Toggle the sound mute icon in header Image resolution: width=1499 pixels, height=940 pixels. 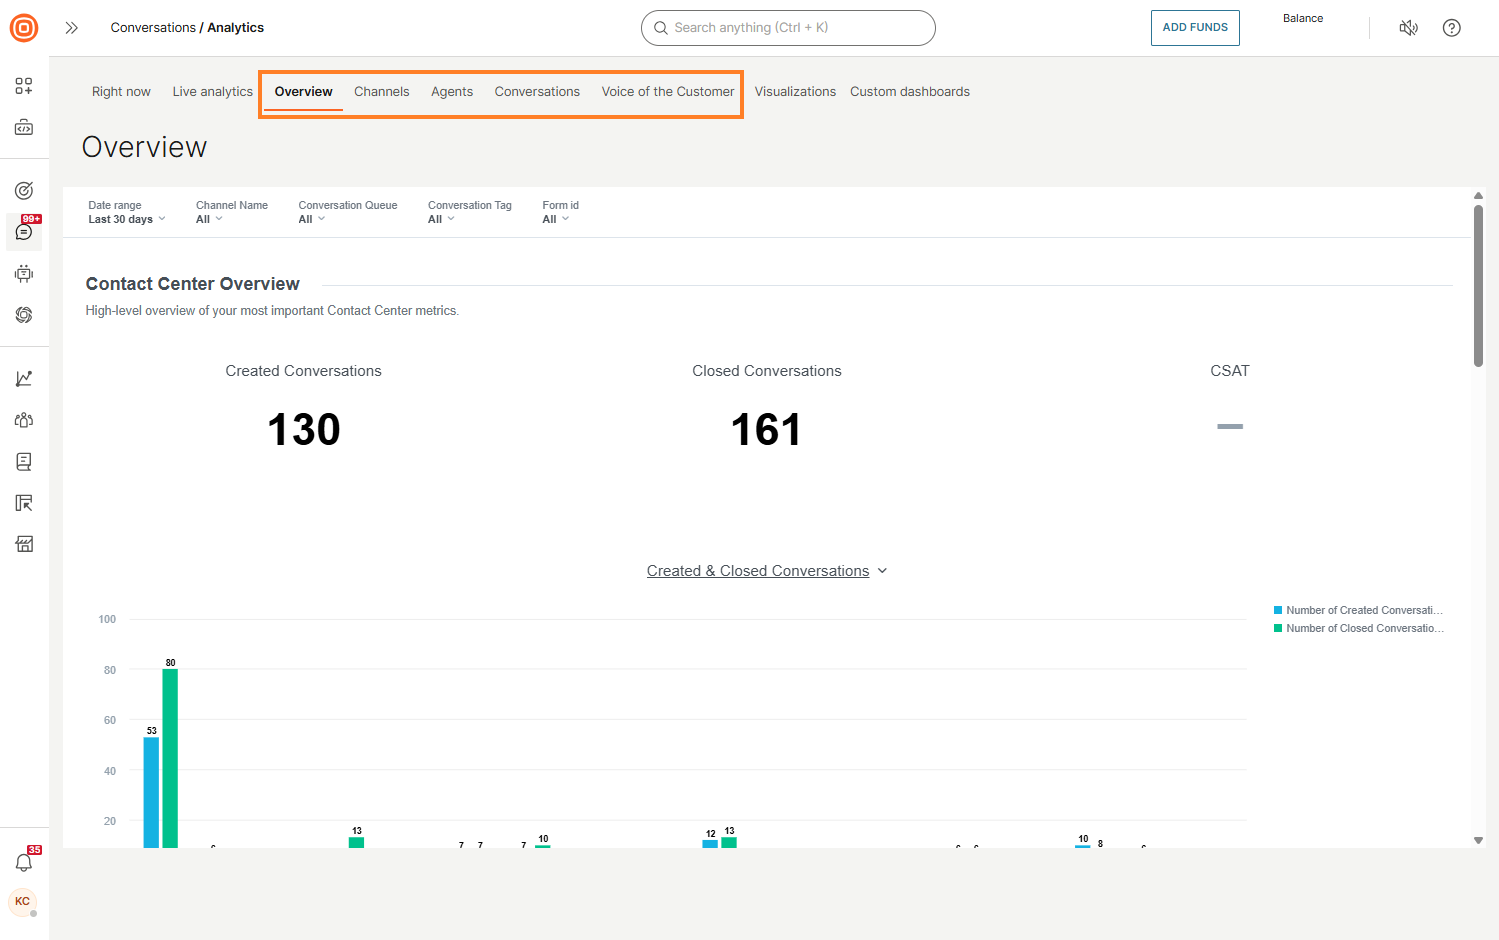1408,28
